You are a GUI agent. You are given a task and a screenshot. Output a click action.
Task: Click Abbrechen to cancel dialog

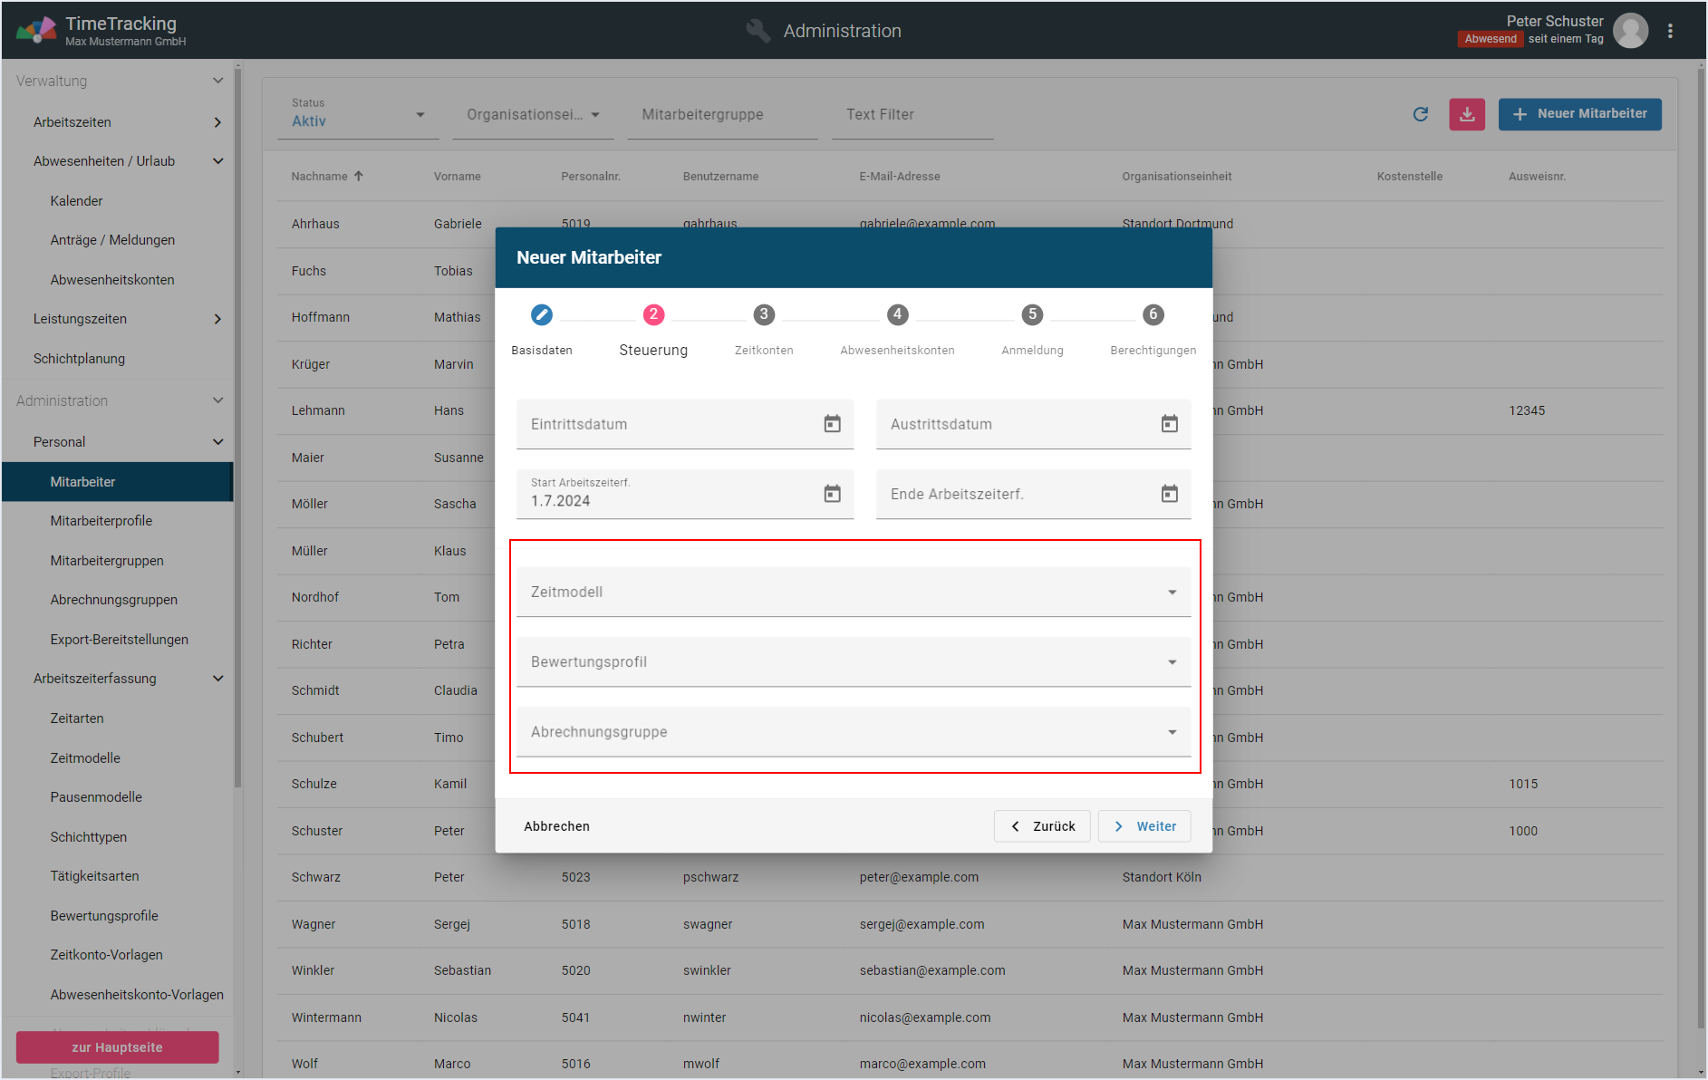[557, 826]
